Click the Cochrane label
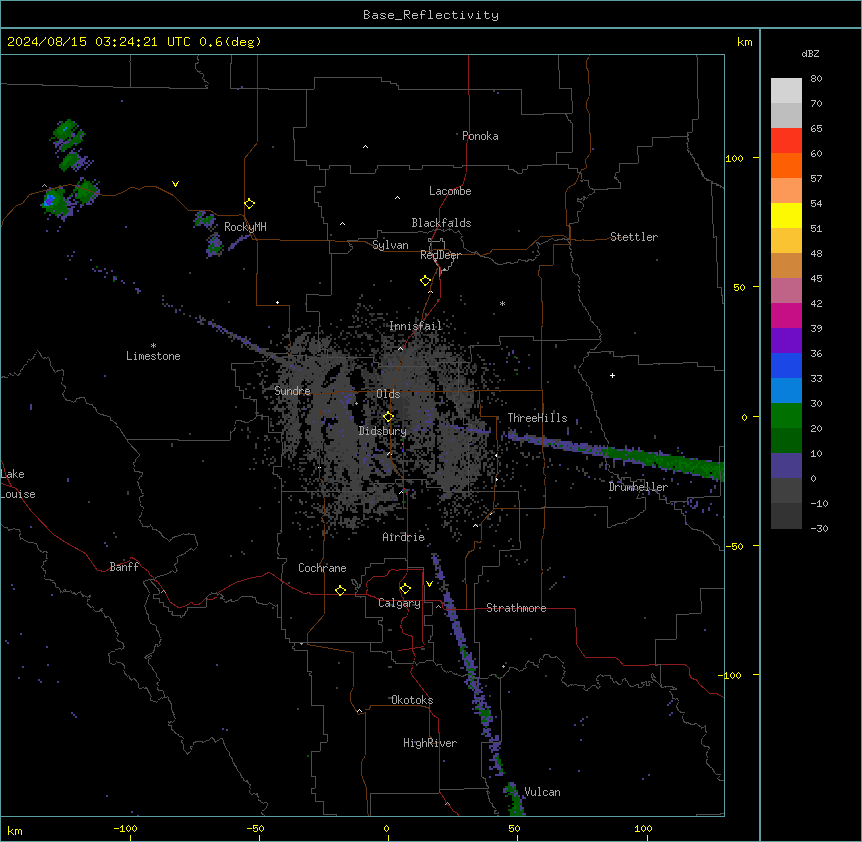 (x=322, y=568)
